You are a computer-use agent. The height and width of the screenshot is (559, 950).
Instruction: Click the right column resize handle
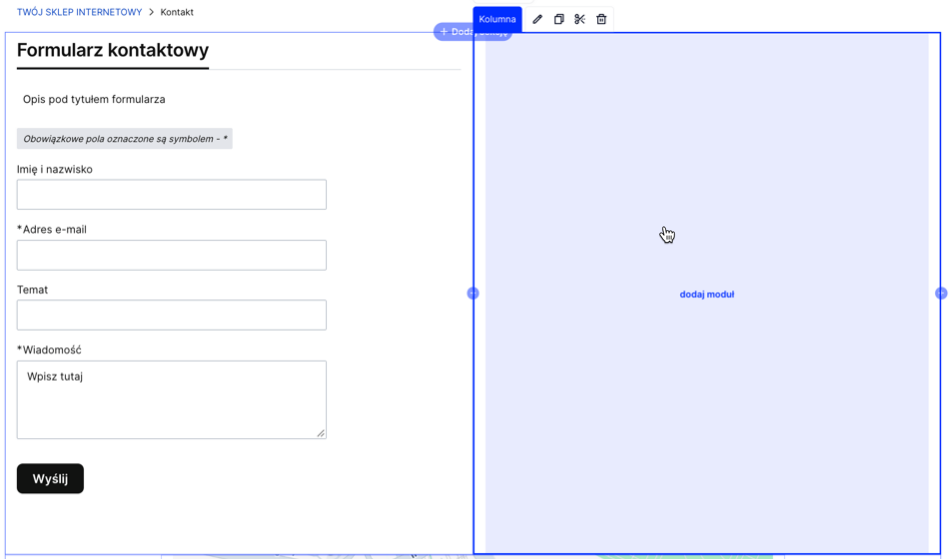(x=941, y=293)
